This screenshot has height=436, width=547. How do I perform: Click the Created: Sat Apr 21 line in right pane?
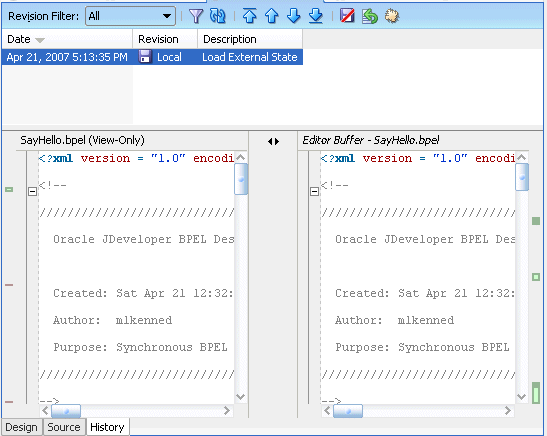[x=425, y=293]
